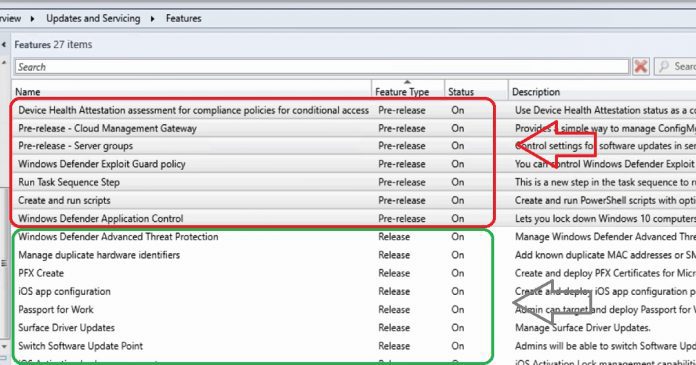Sort by the Feature Type column header
696x365 pixels.
pos(407,91)
